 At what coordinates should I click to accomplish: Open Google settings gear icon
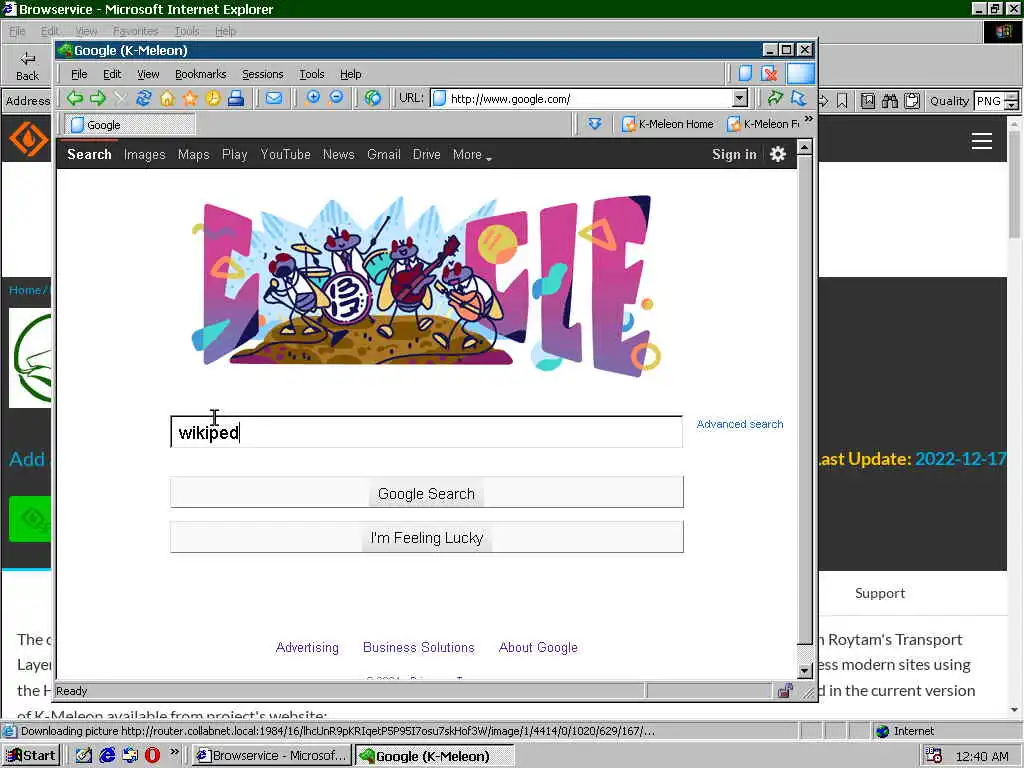click(x=778, y=155)
